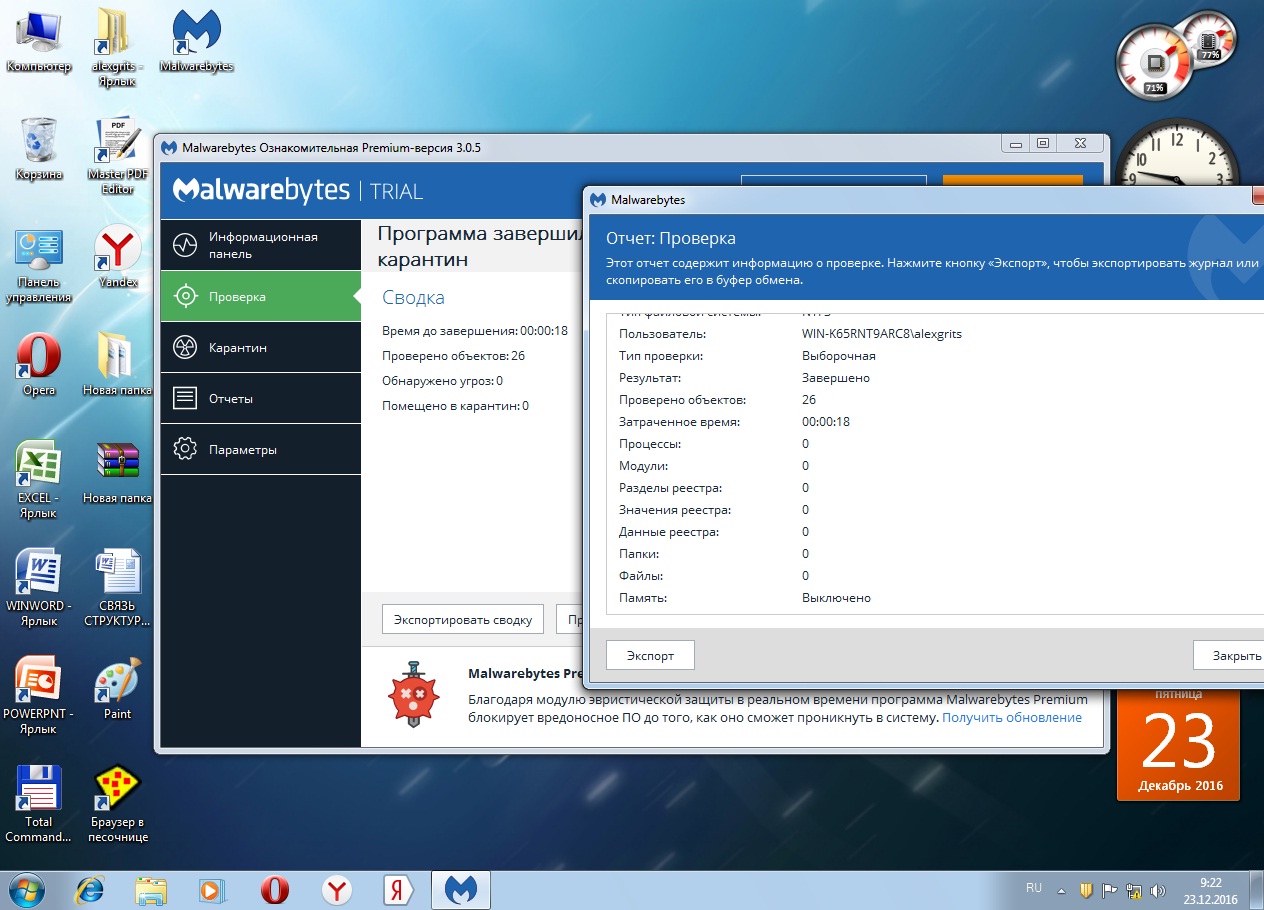The image size is (1264, 910).
Task: Launch the POWERPNT - Ярлык shortcut
Action: (39, 696)
